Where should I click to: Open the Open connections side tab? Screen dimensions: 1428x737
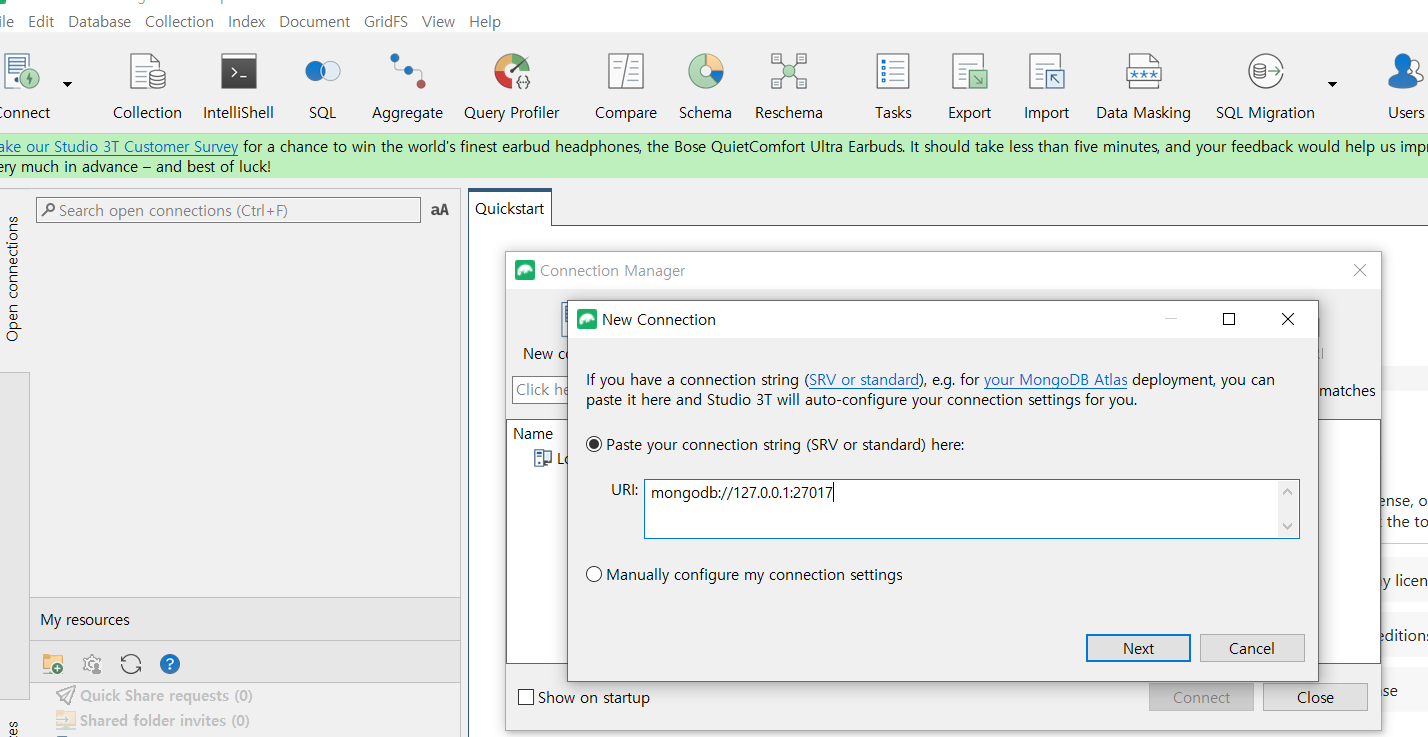click(x=13, y=278)
